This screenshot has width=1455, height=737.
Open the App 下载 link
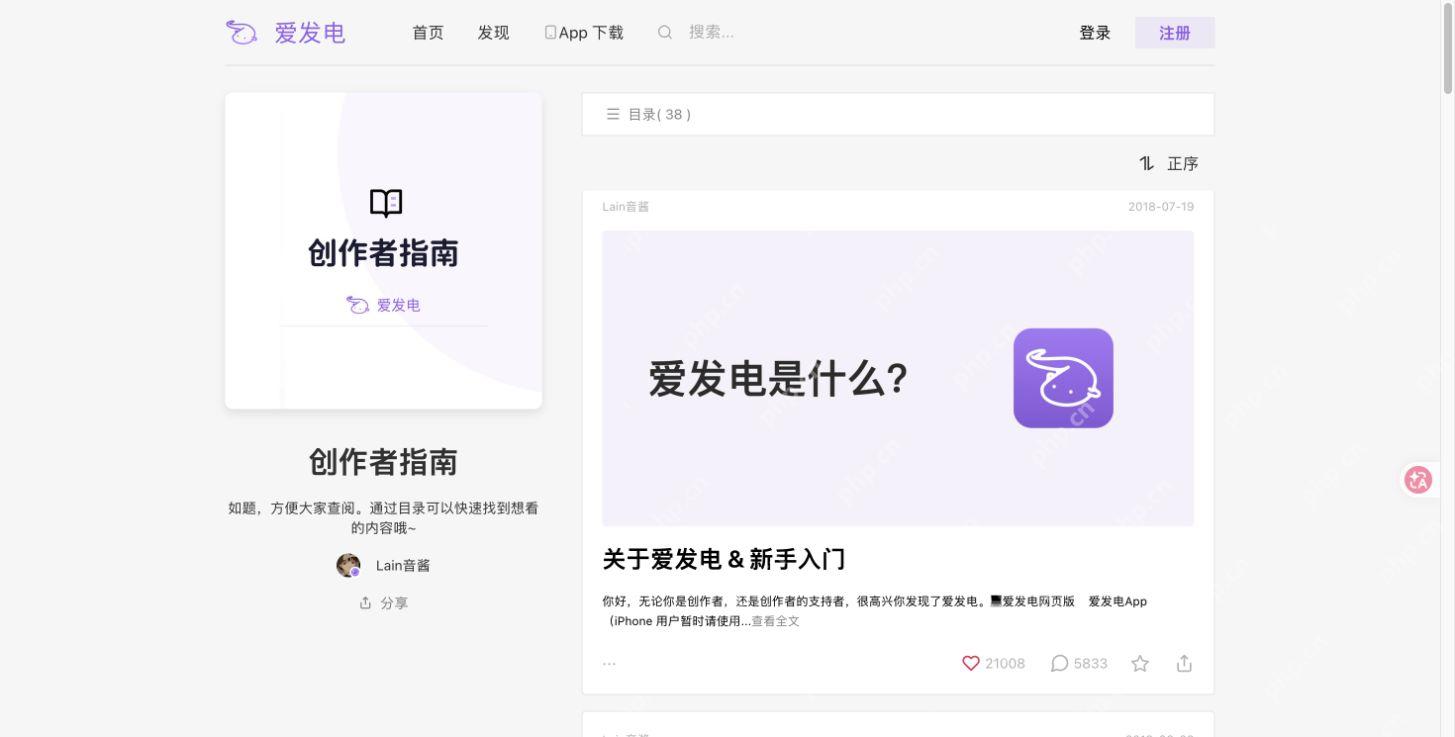[x=584, y=33]
